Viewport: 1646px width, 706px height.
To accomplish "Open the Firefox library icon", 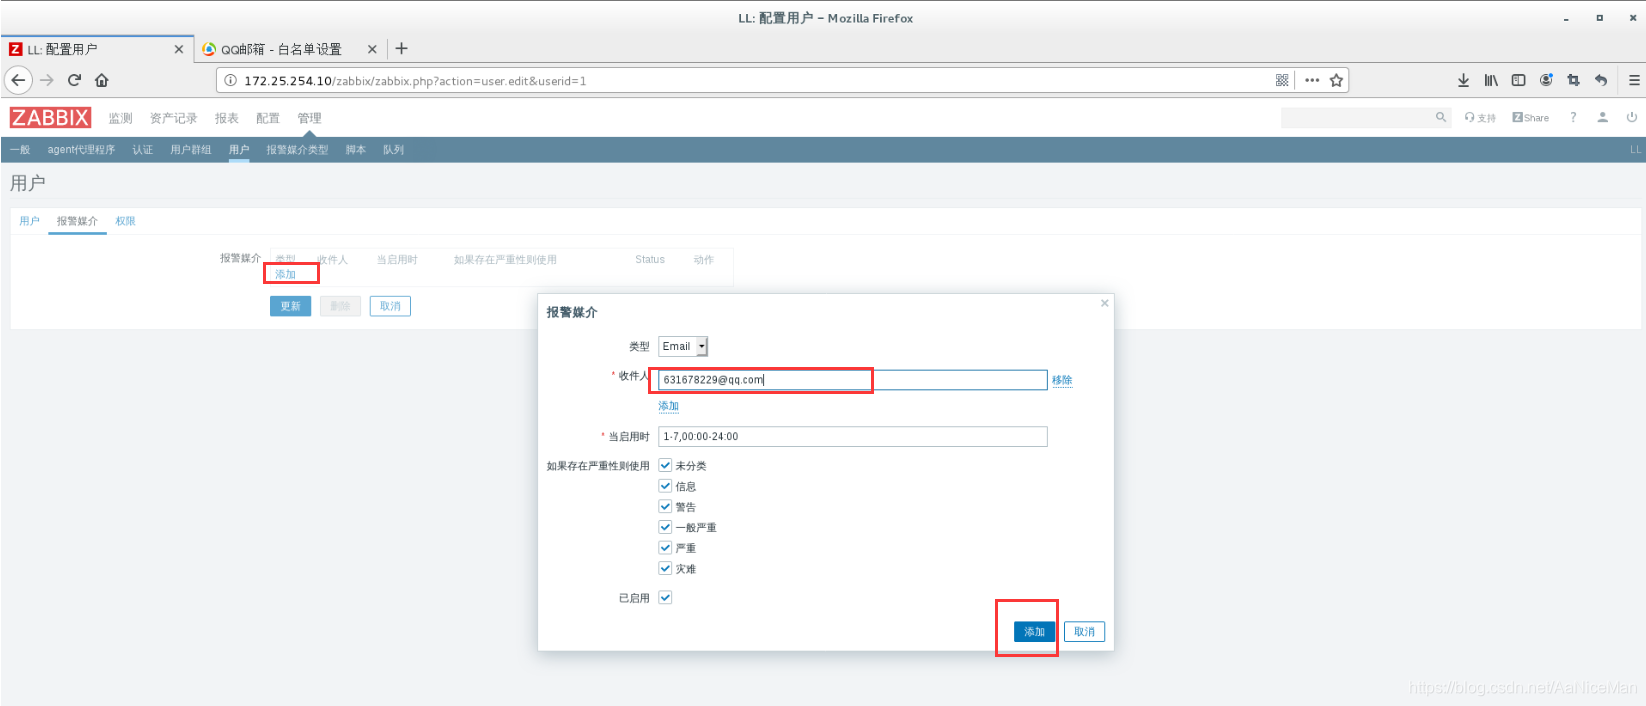I will pyautogui.click(x=1491, y=80).
